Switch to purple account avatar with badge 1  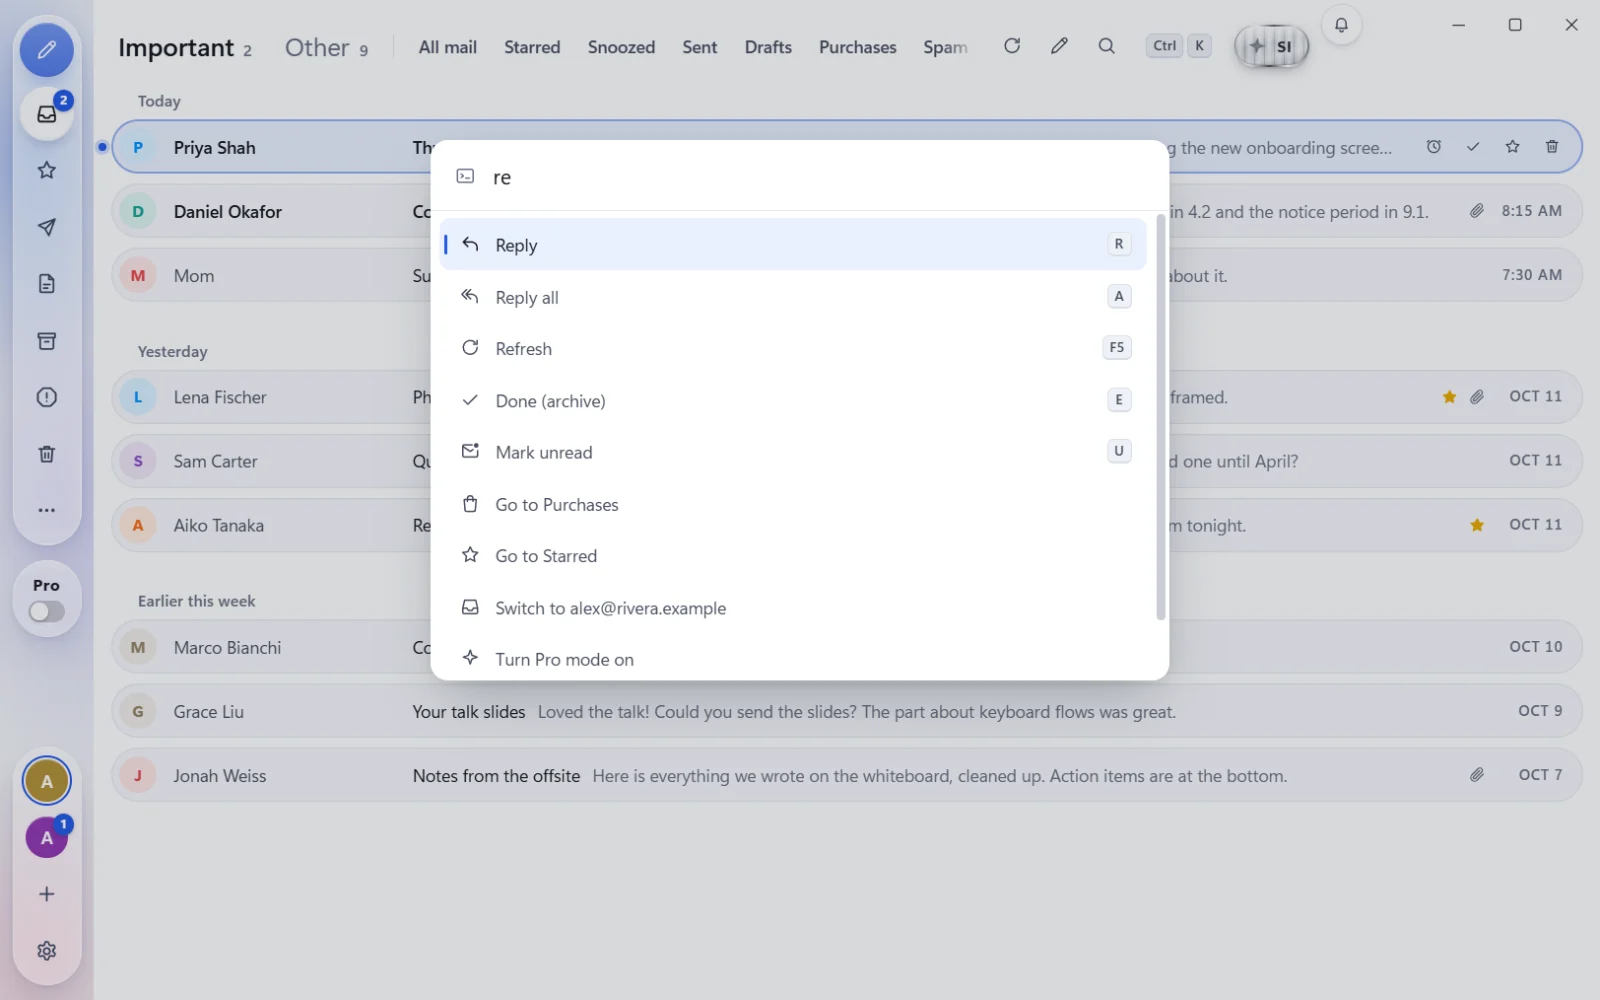point(47,838)
